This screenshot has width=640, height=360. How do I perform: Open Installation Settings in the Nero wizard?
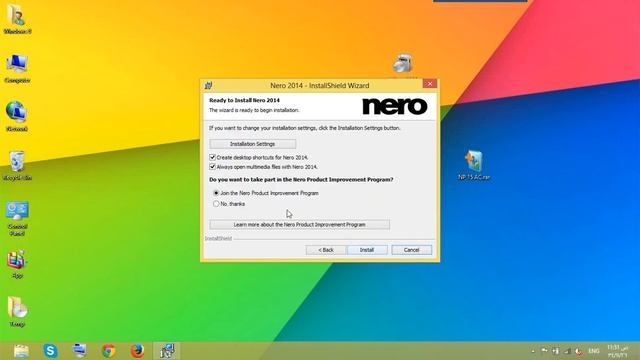click(x=253, y=144)
